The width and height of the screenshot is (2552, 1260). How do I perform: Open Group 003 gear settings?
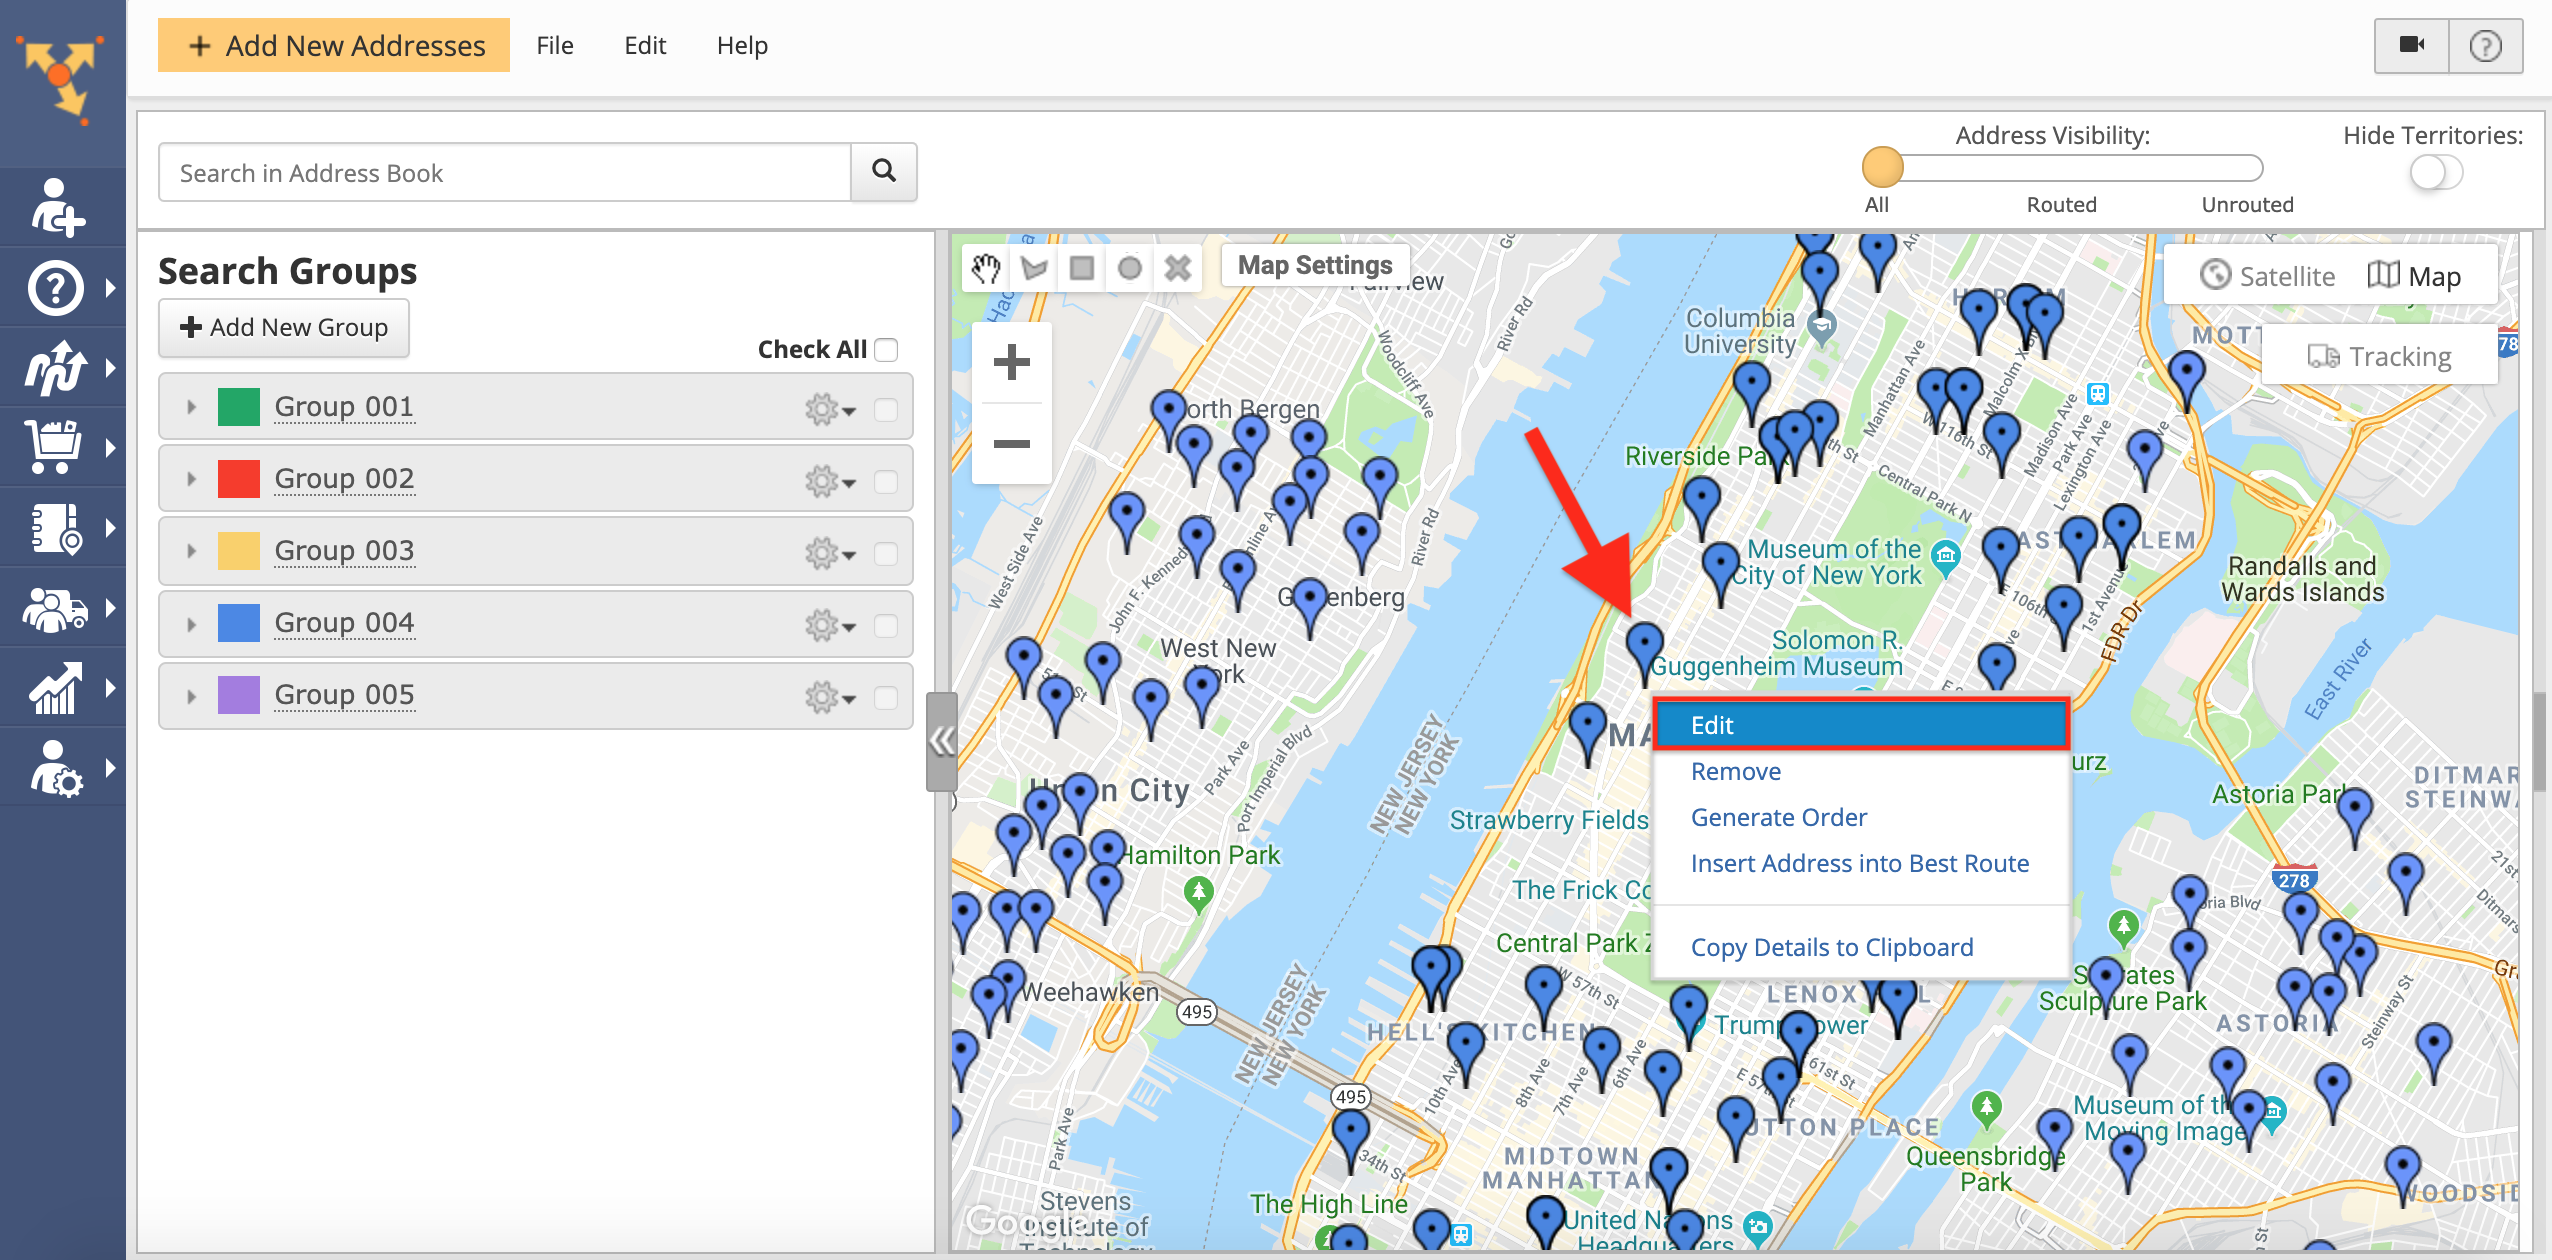click(830, 553)
